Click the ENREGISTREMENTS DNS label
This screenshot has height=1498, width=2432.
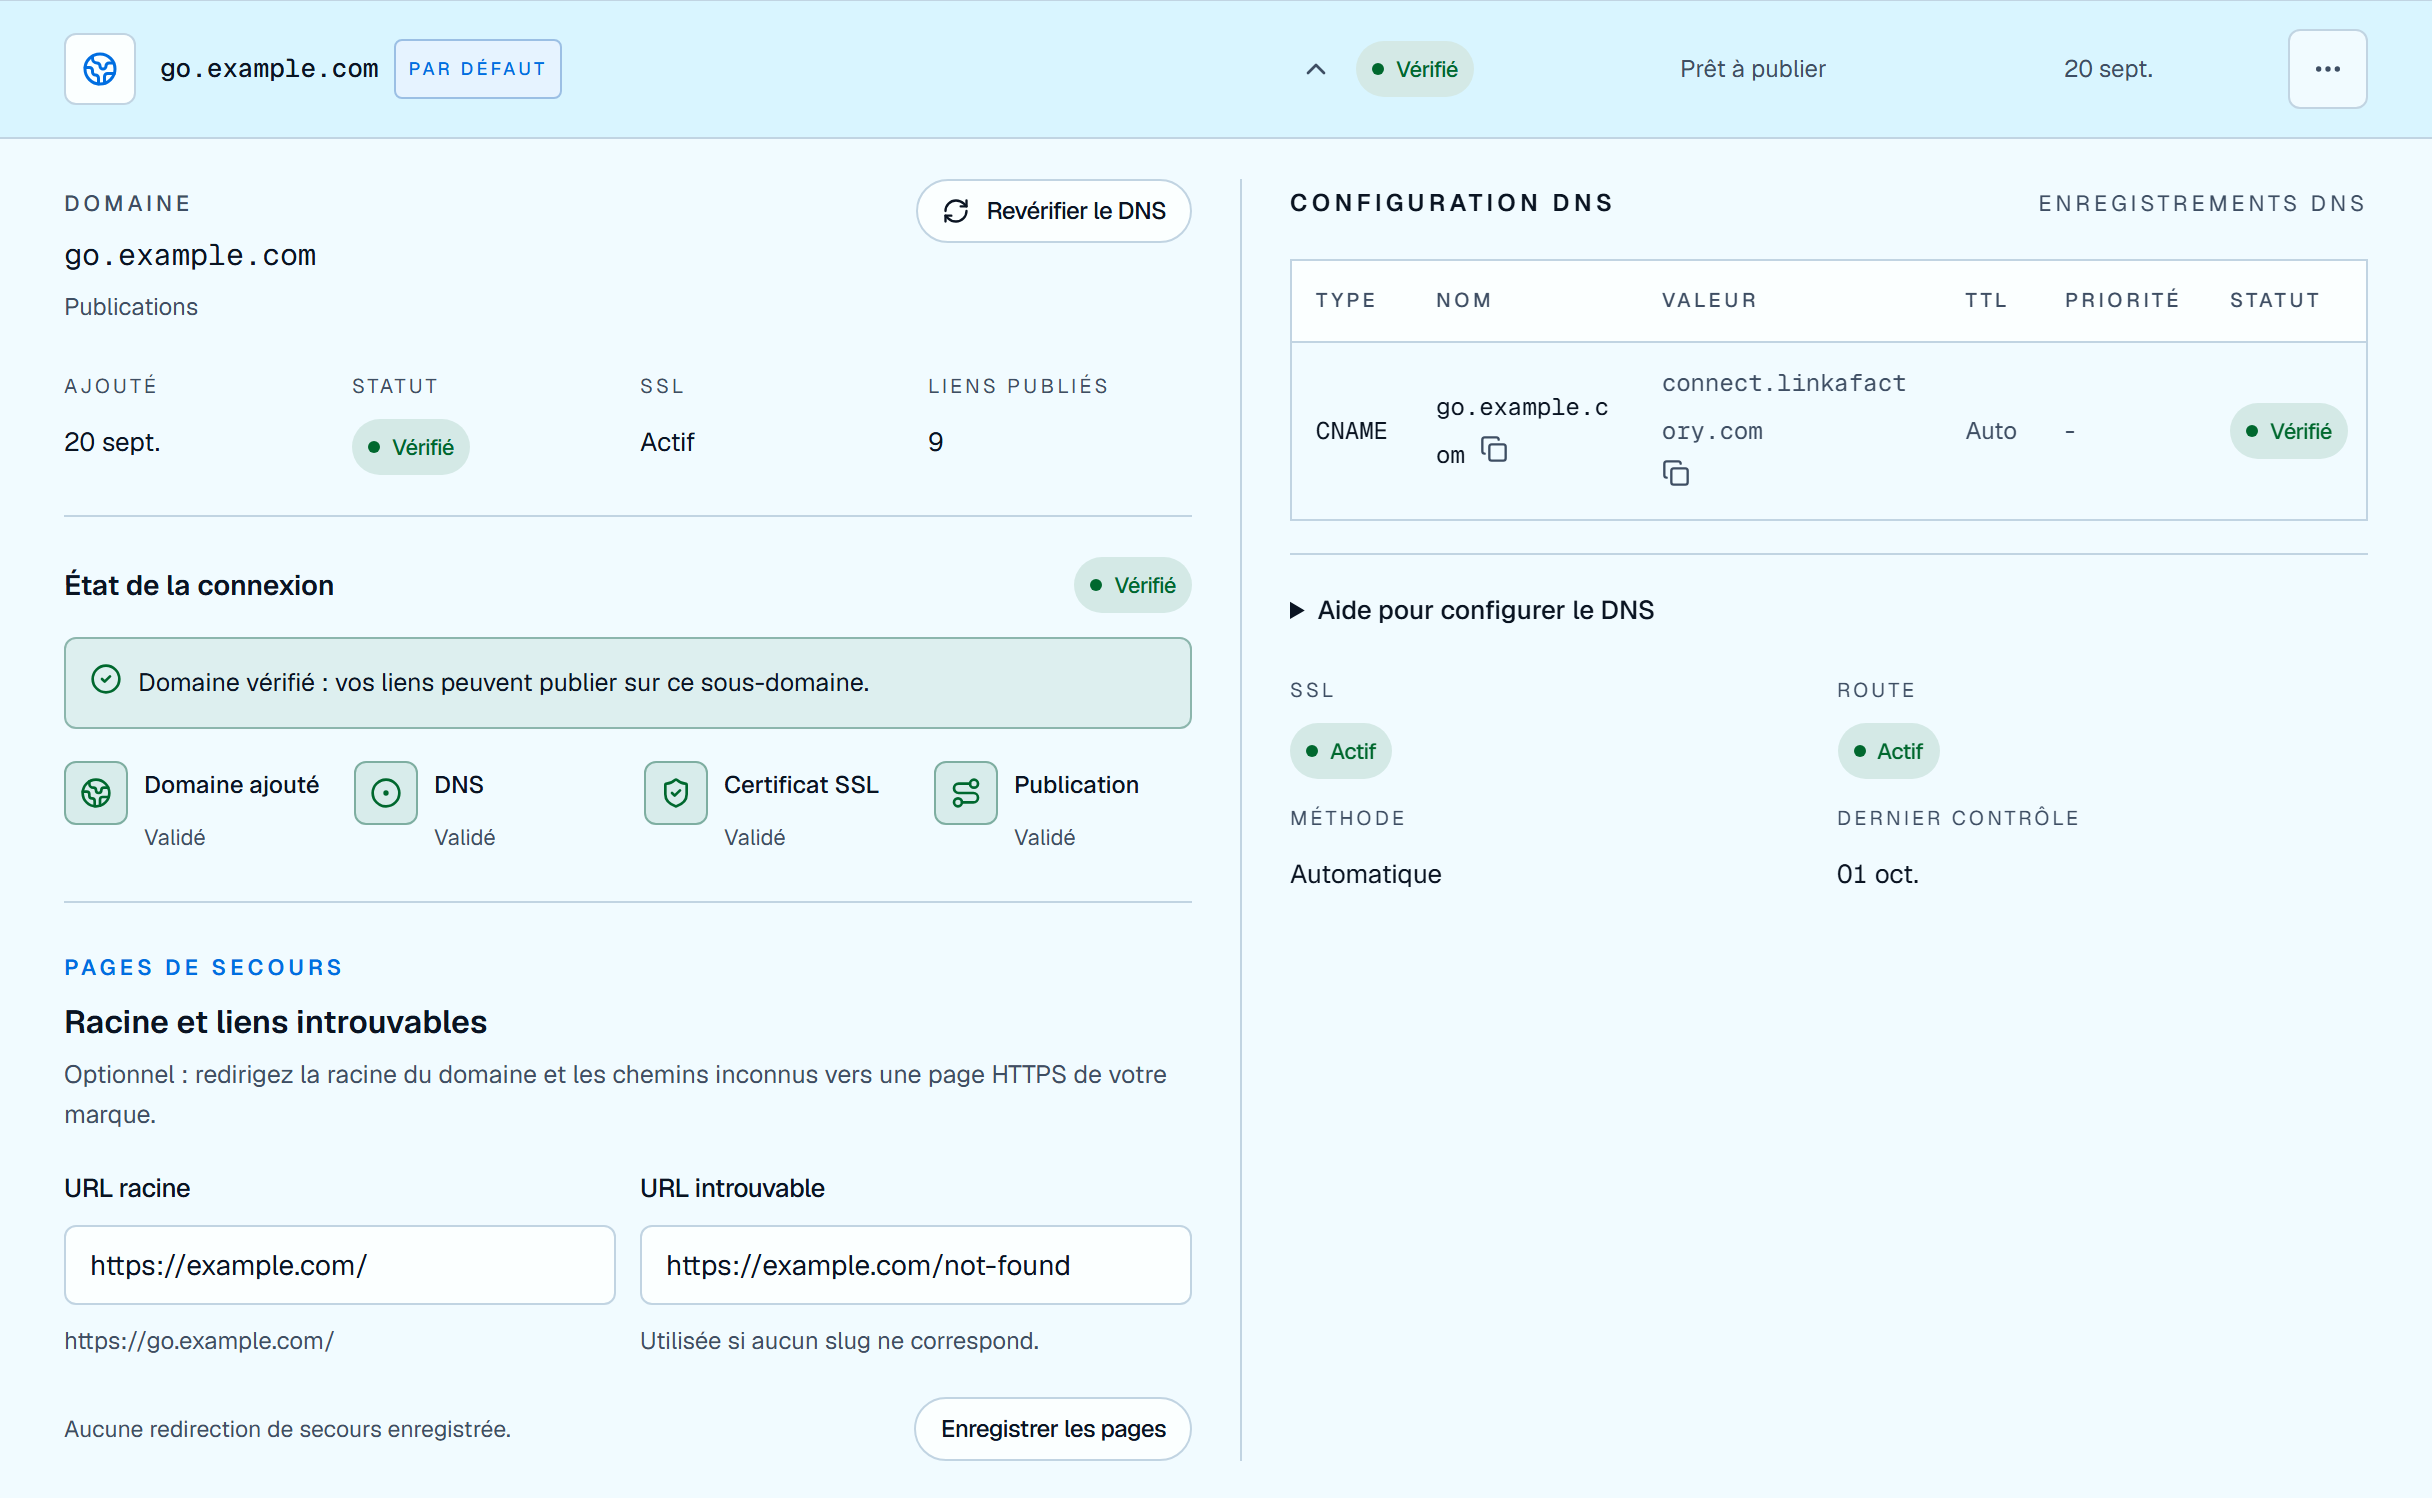pyautogui.click(x=2202, y=204)
